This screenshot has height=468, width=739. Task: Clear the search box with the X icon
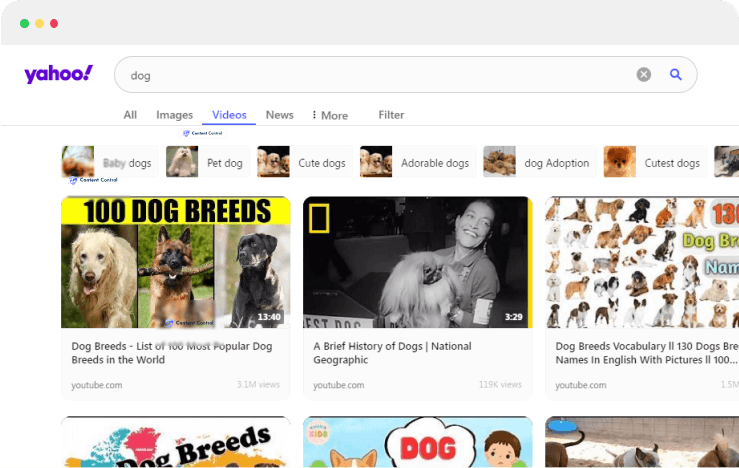(644, 74)
